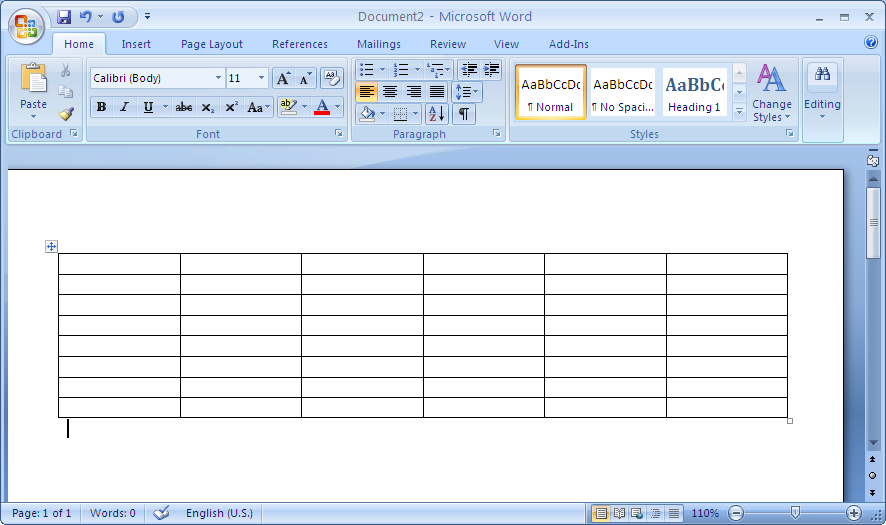Open the font size dropdown
This screenshot has height=525, width=886.
coord(262,78)
